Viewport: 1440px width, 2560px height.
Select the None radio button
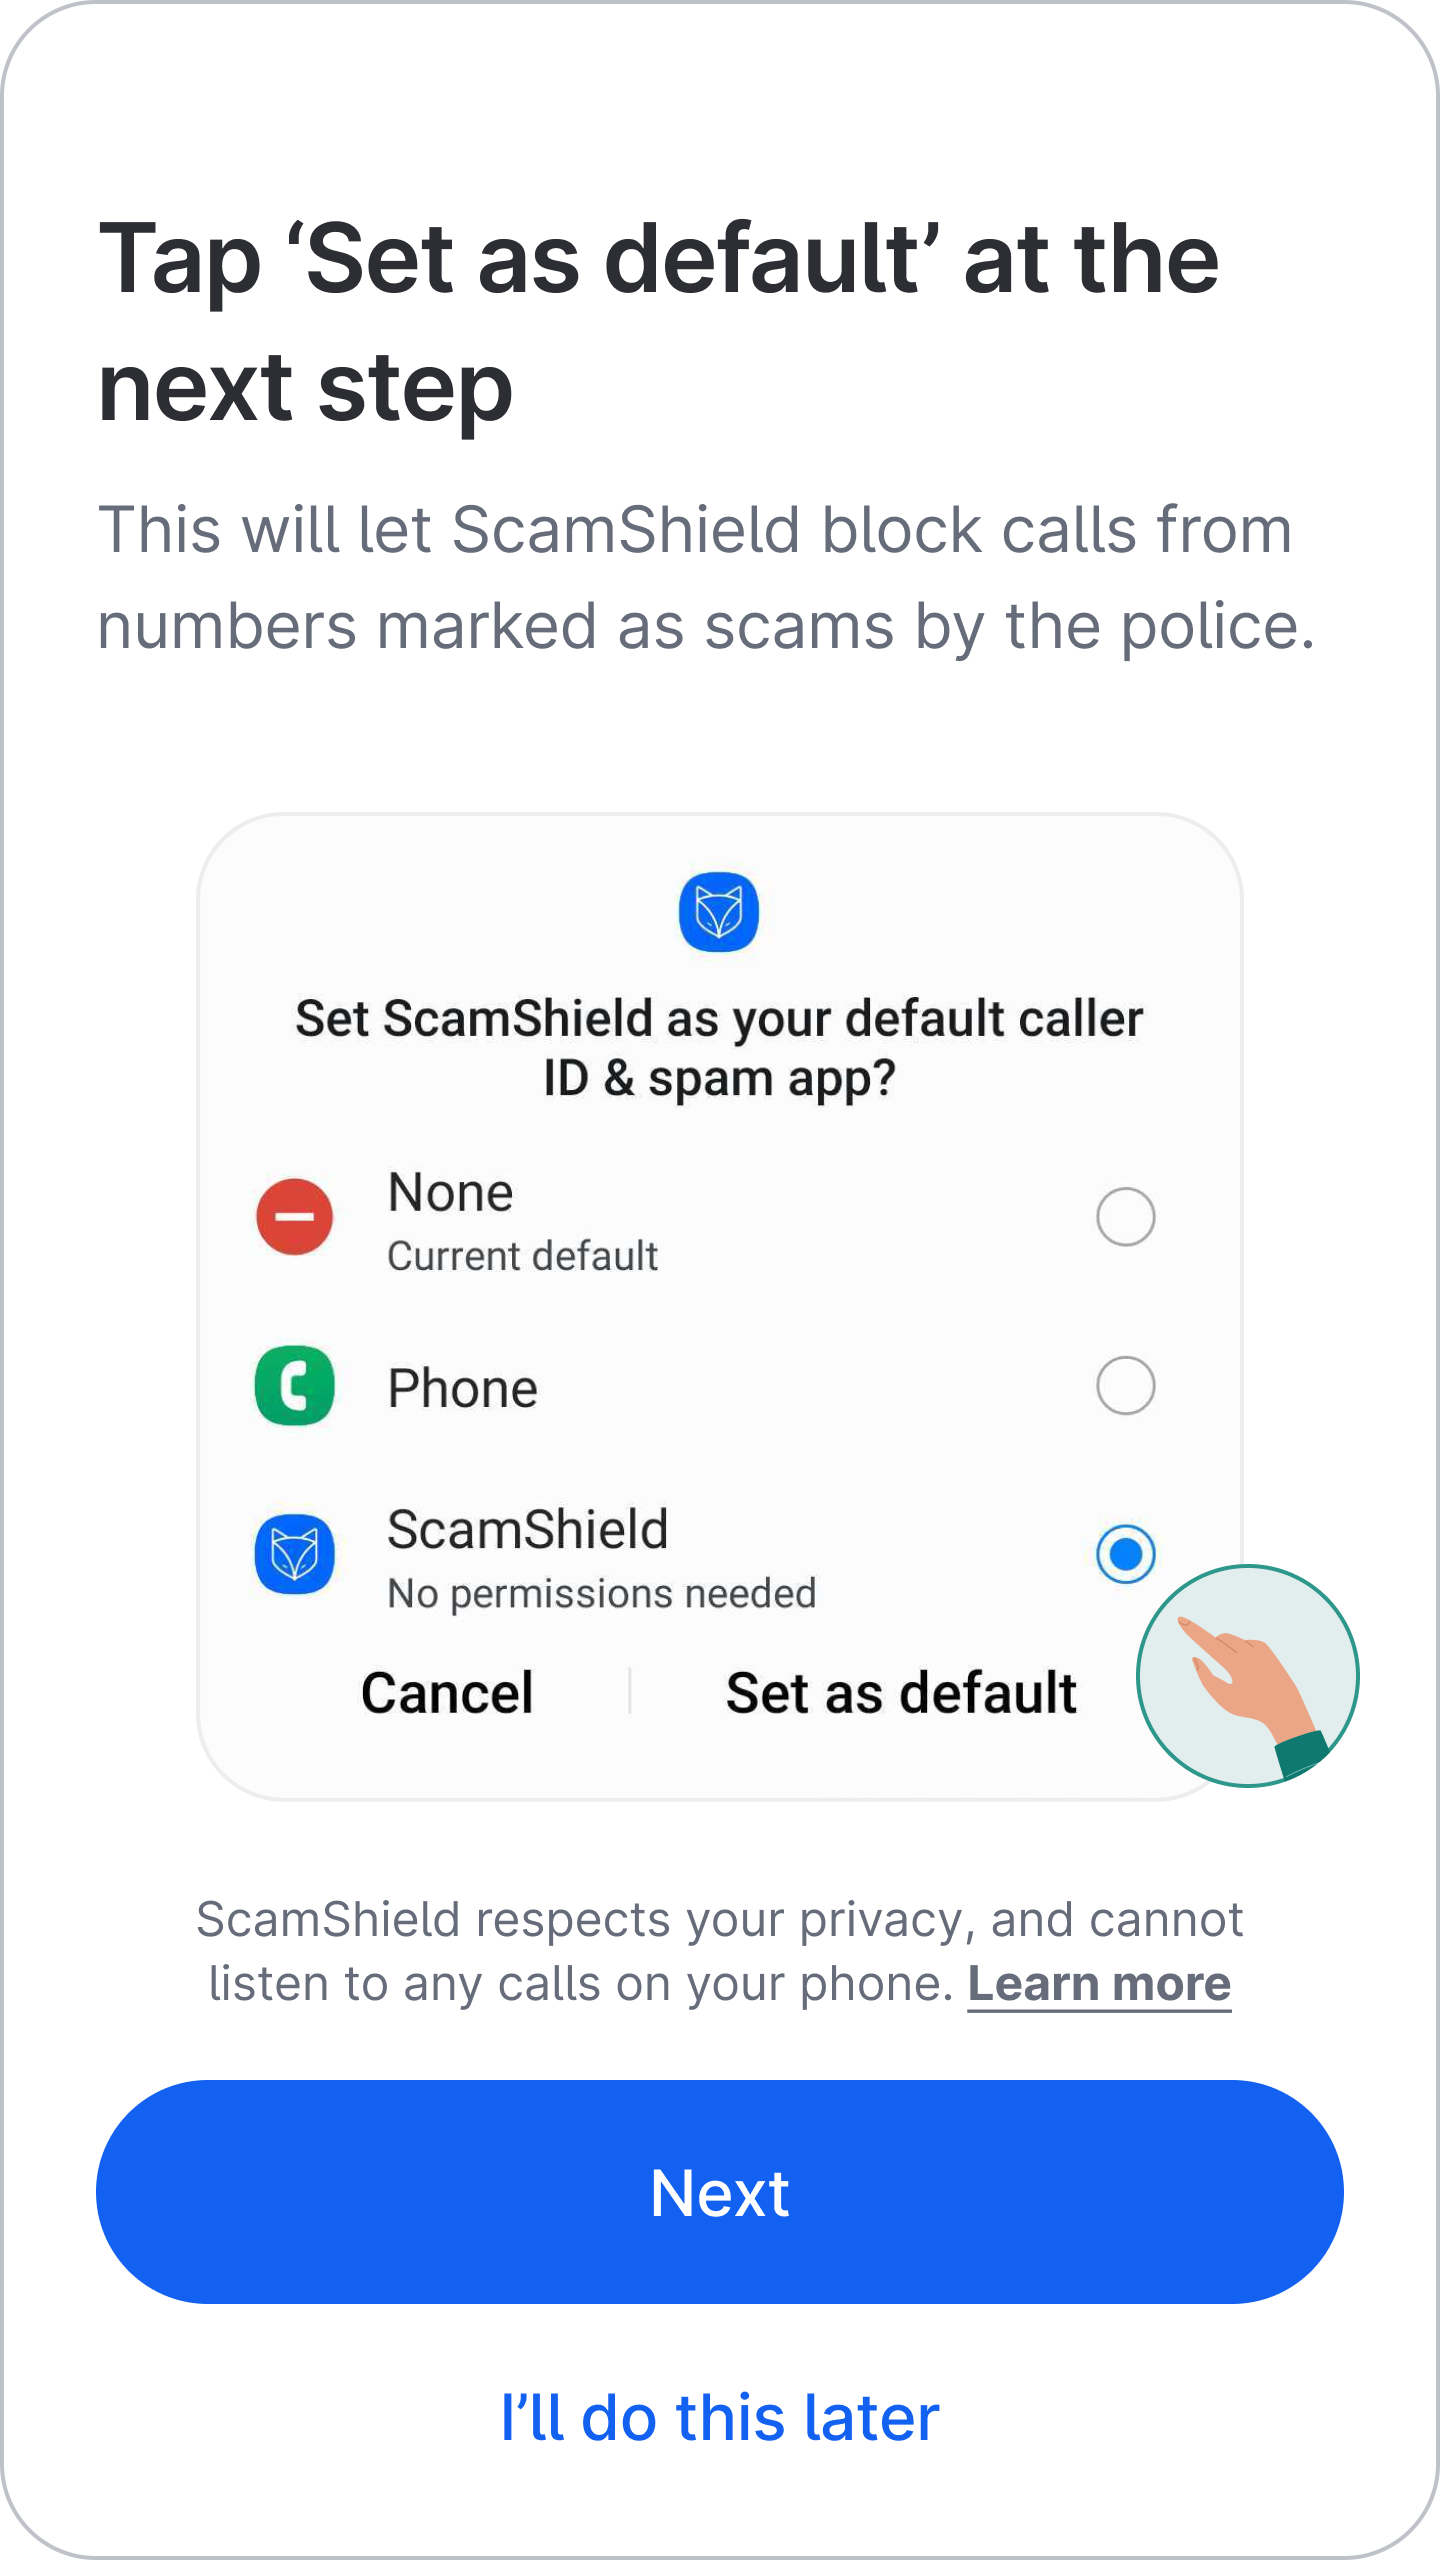coord(1126,1217)
